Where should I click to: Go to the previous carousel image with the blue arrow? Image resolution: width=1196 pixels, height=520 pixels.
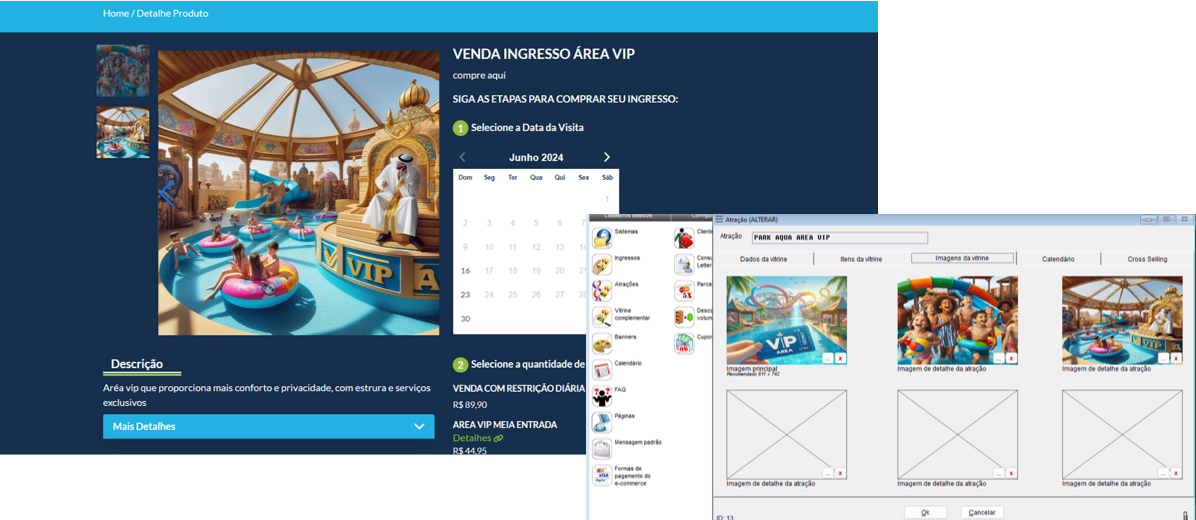pyautogui.click(x=167, y=193)
